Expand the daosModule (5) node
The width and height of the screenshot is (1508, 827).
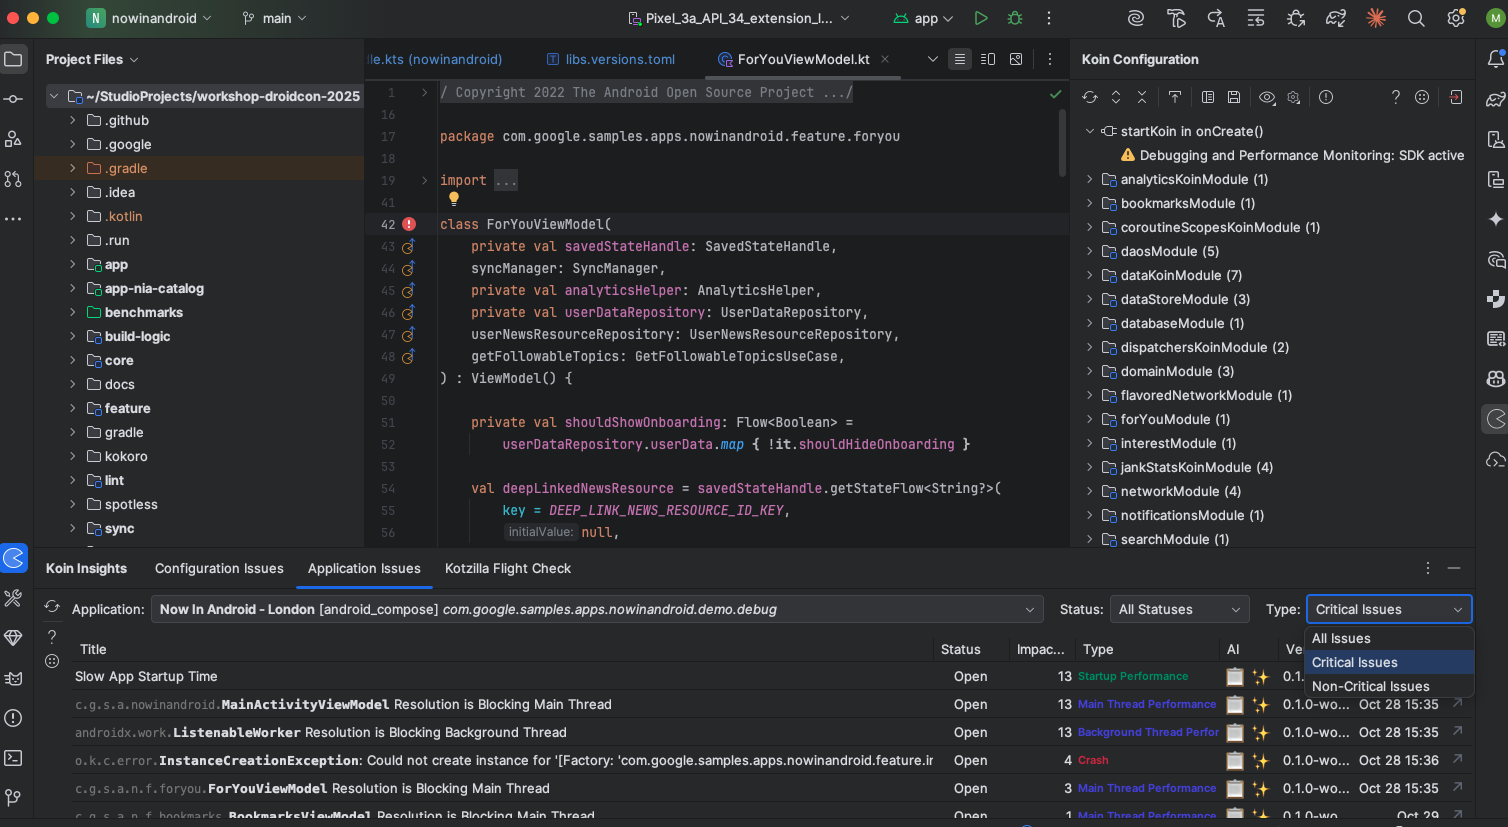(x=1090, y=251)
